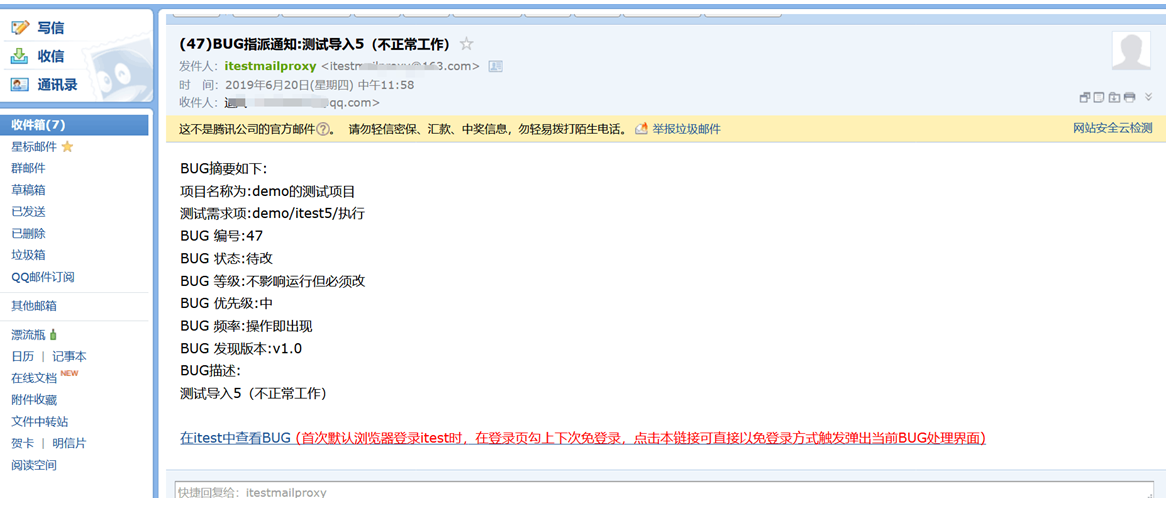Open the 垃圾箱 trash folder

28,255
